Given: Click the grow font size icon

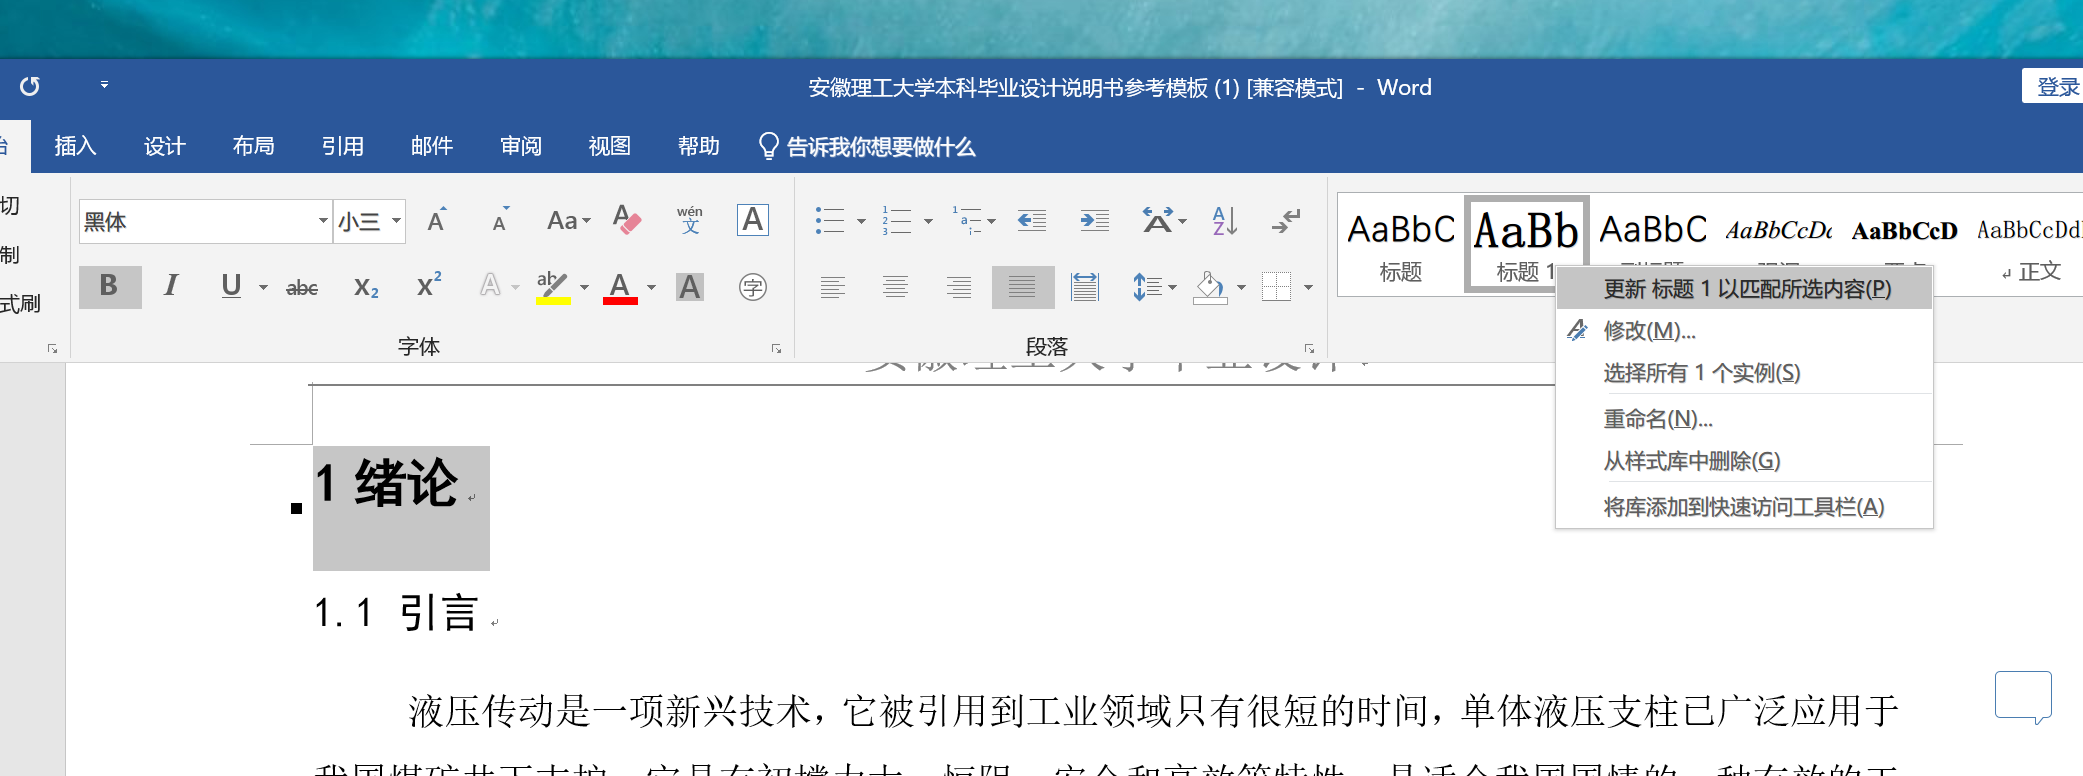Looking at the screenshot, I should pyautogui.click(x=437, y=220).
